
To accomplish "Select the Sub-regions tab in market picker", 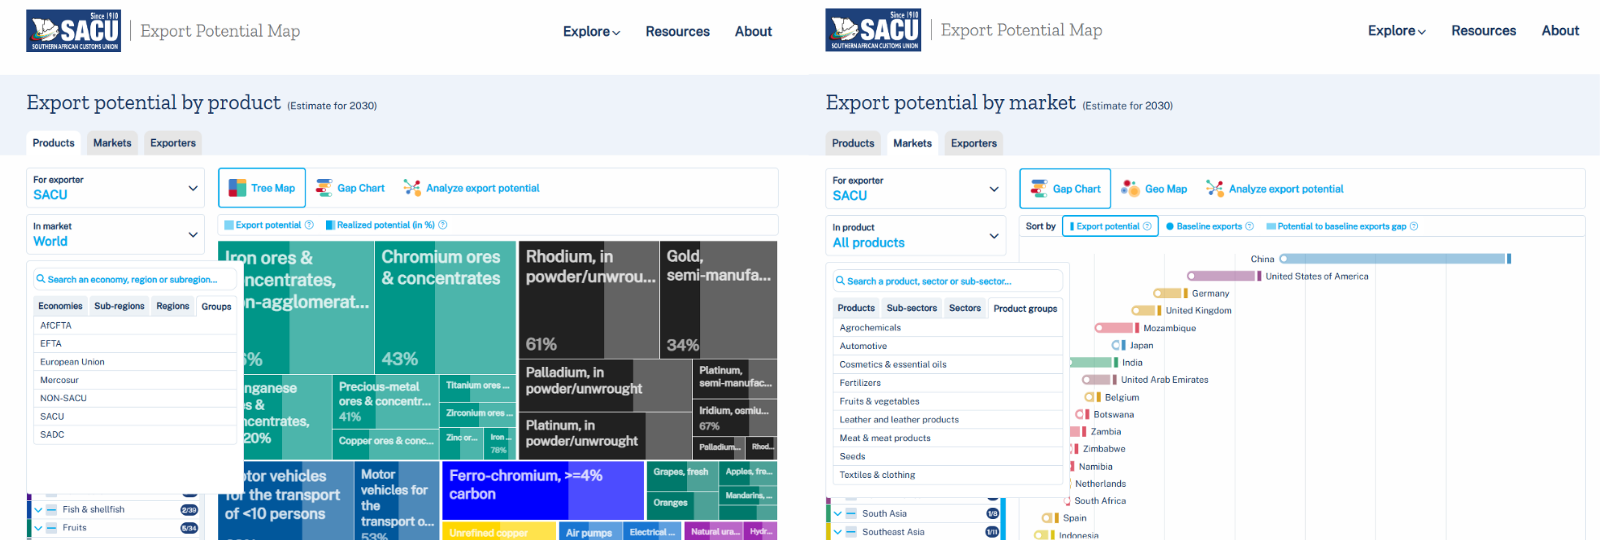I will 119,306.
